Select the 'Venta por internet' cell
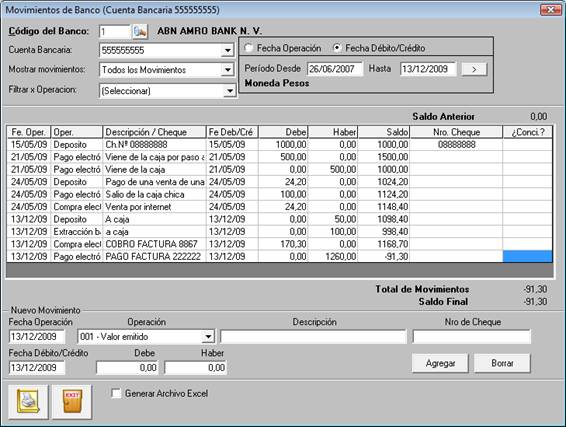 coord(154,207)
